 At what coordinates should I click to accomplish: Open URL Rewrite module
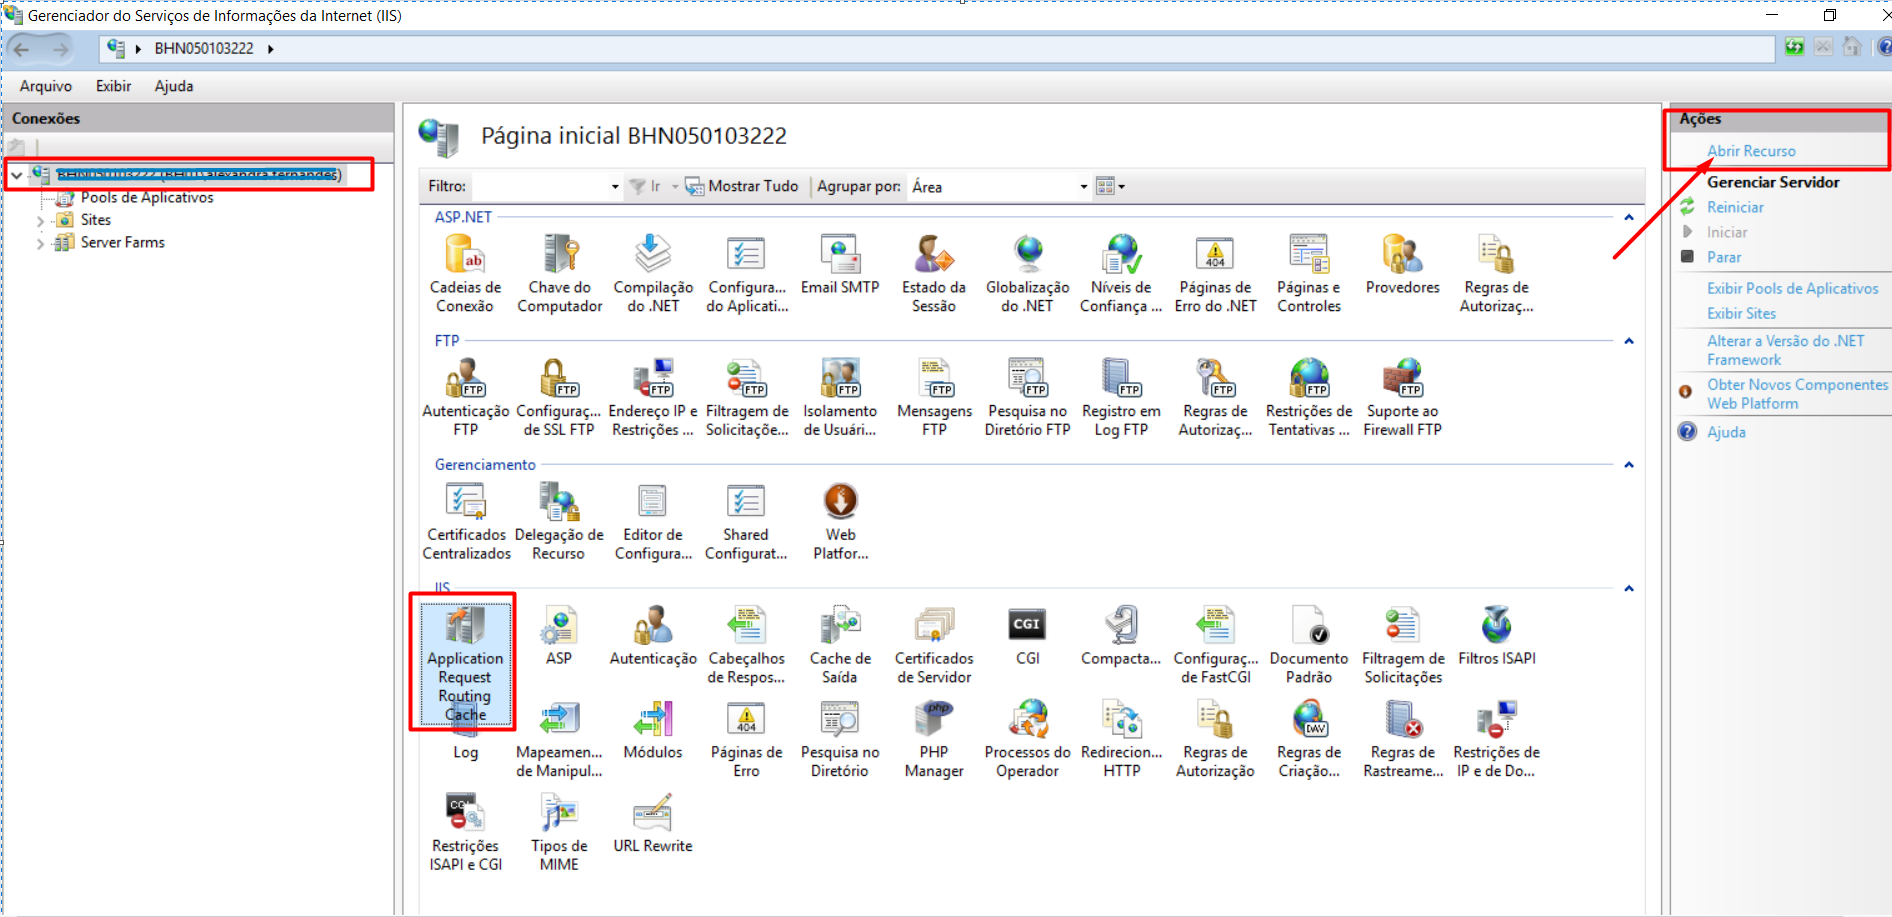point(653,823)
